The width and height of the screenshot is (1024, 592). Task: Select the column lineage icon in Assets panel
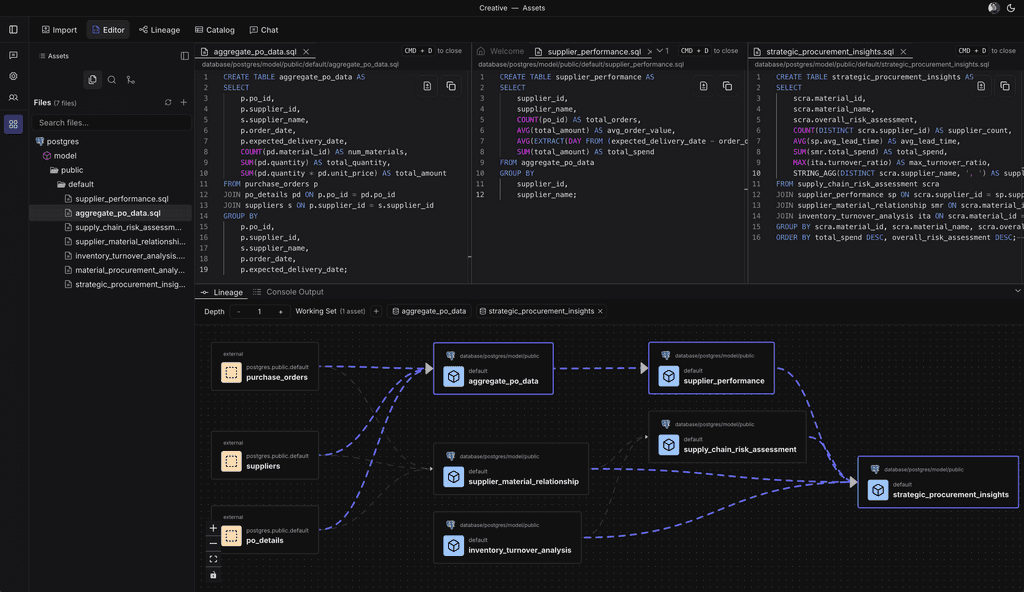pos(131,79)
